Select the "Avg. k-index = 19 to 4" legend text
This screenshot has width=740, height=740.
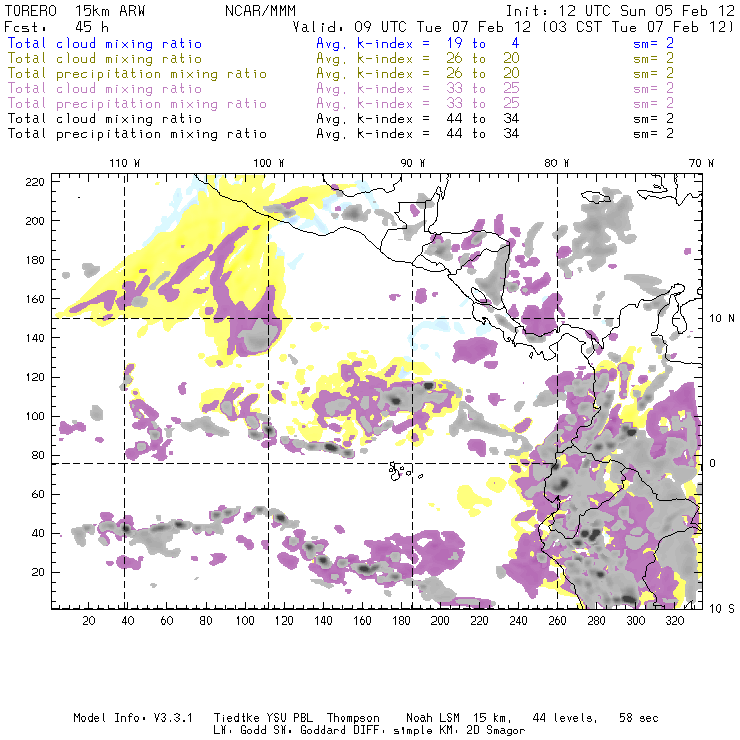coord(418,44)
